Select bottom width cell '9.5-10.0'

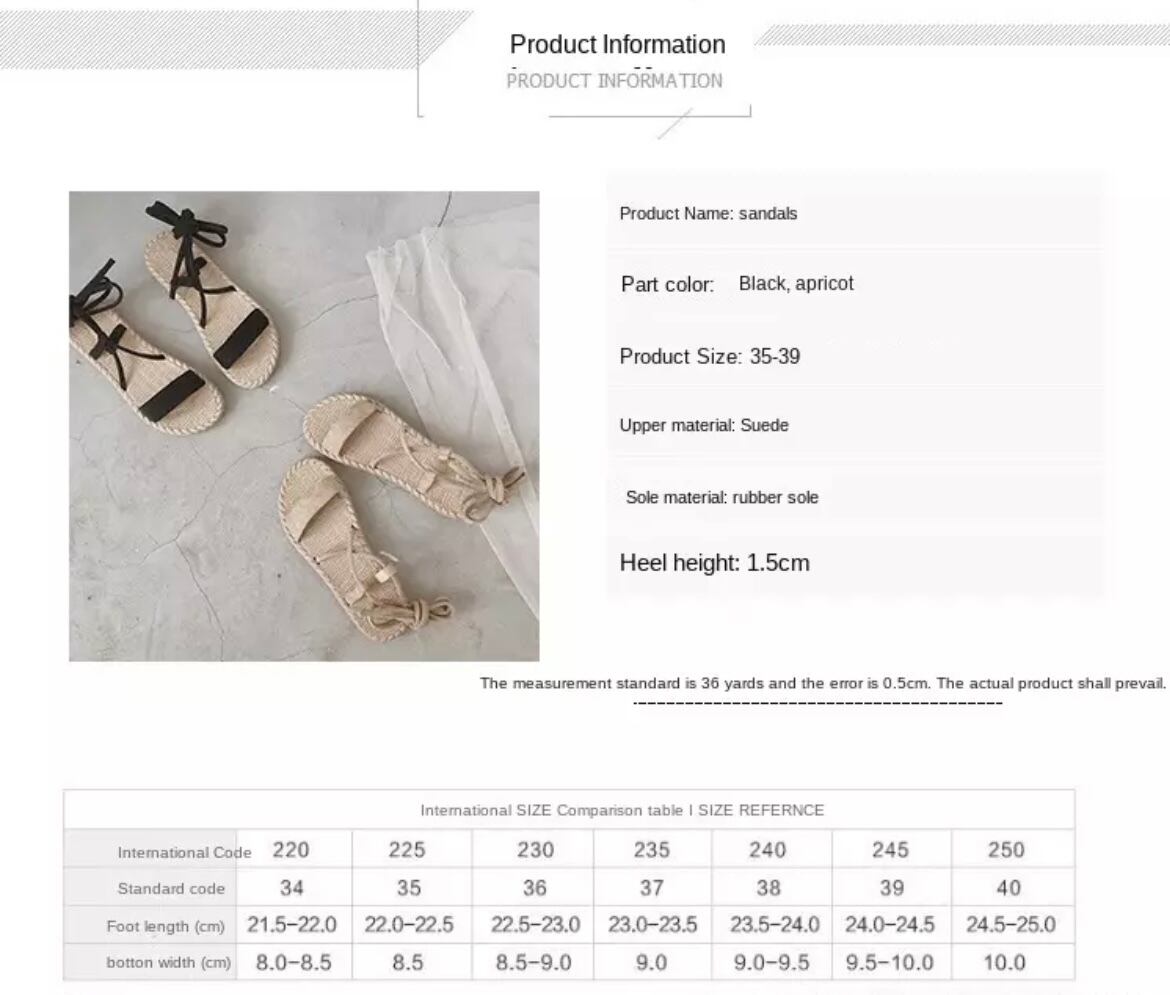pos(889,963)
